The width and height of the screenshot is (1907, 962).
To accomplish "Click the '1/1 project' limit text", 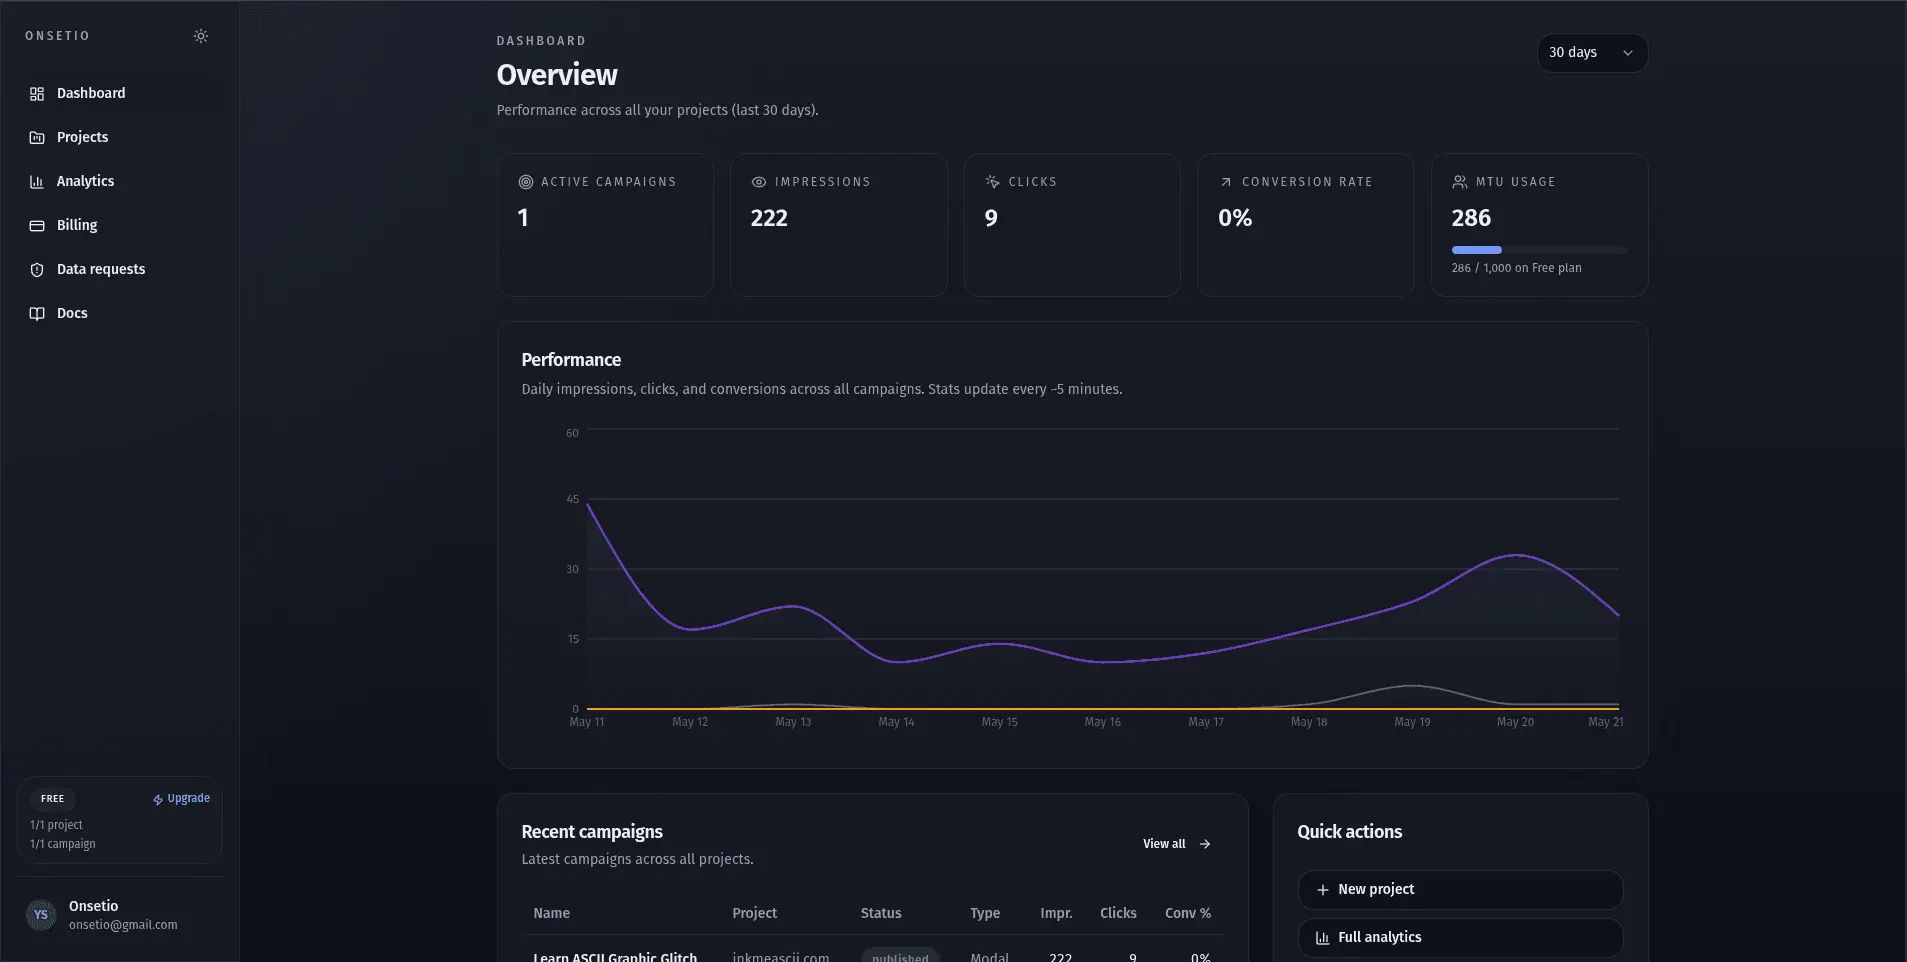I will [56, 825].
